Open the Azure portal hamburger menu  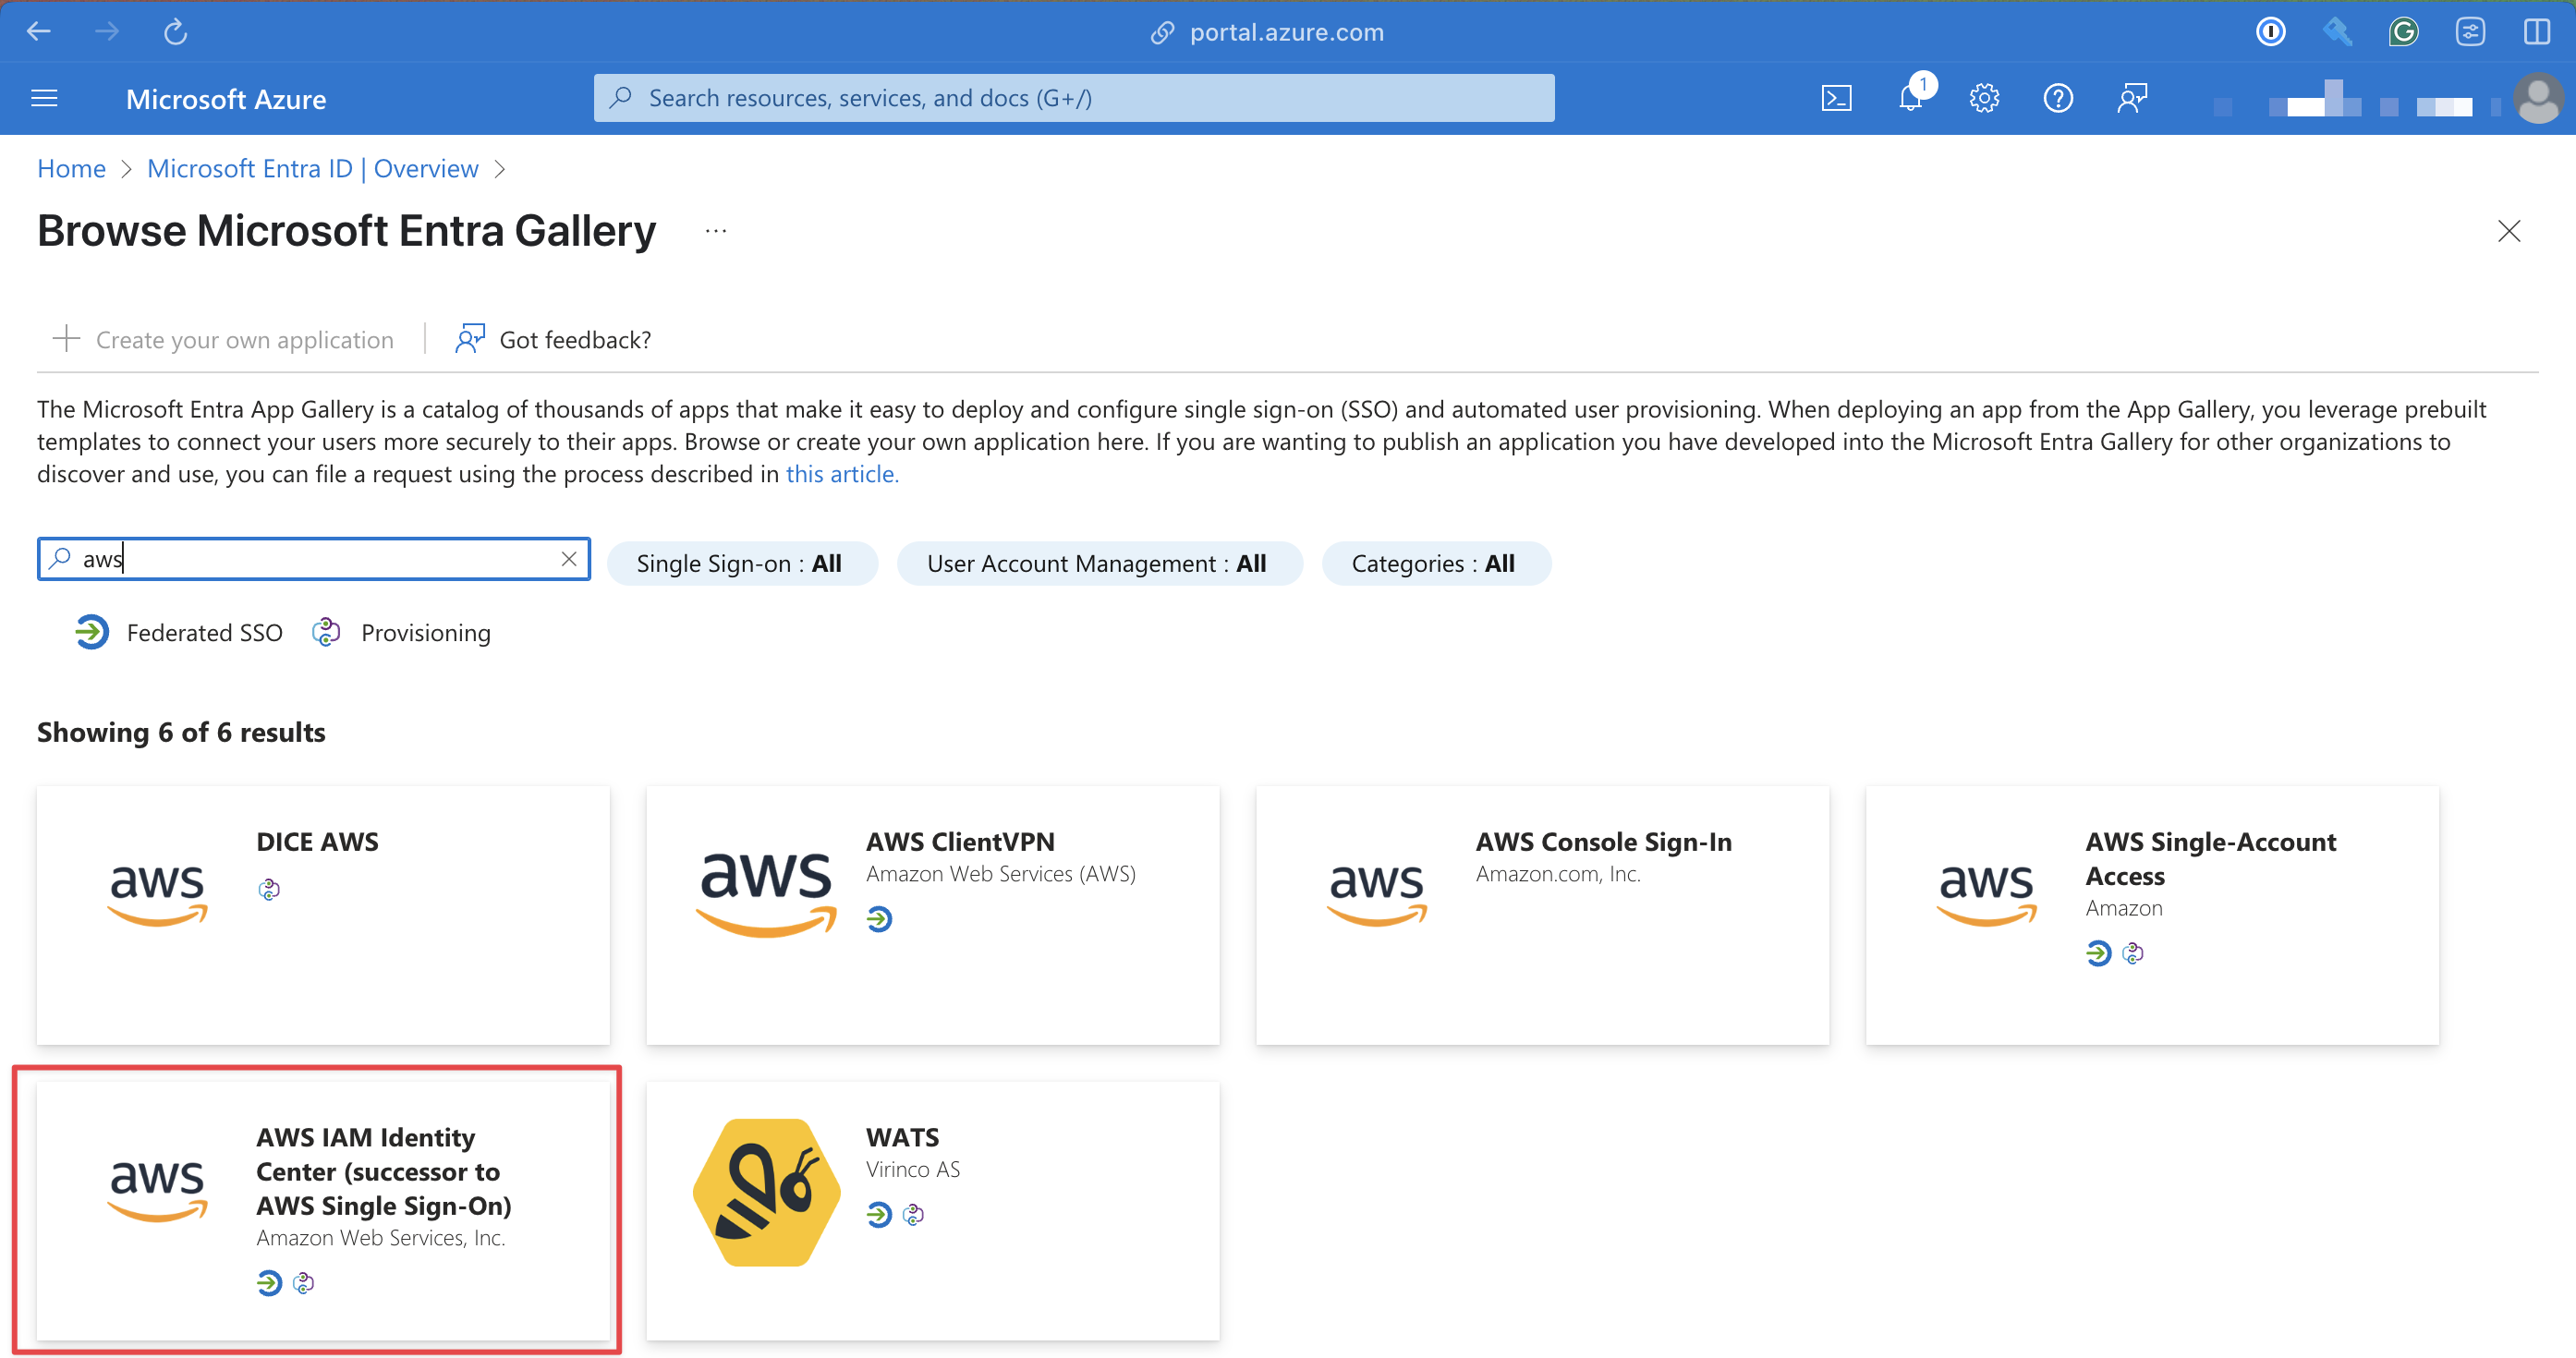tap(44, 98)
